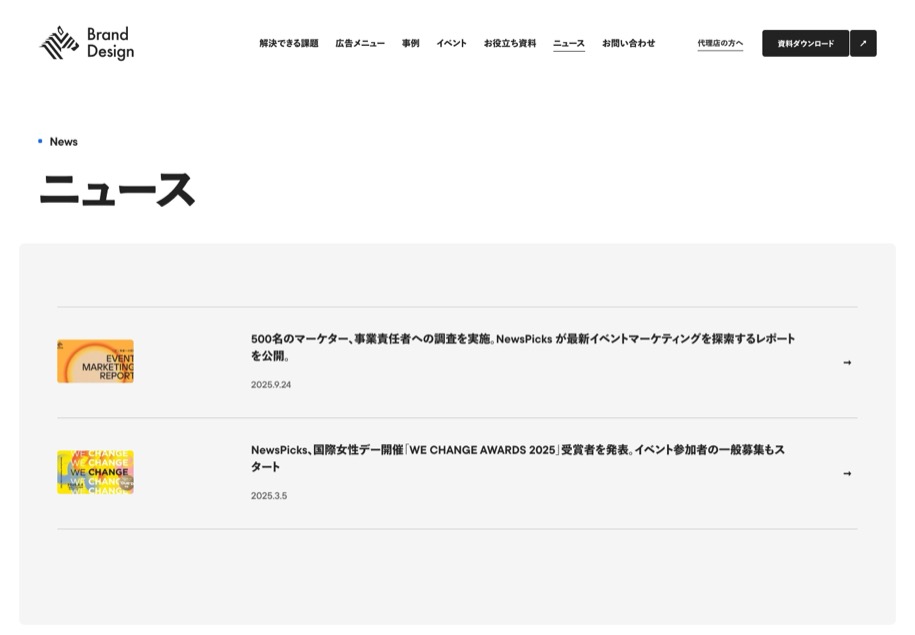
Task: Click the large ニュース page heading
Action: point(117,190)
